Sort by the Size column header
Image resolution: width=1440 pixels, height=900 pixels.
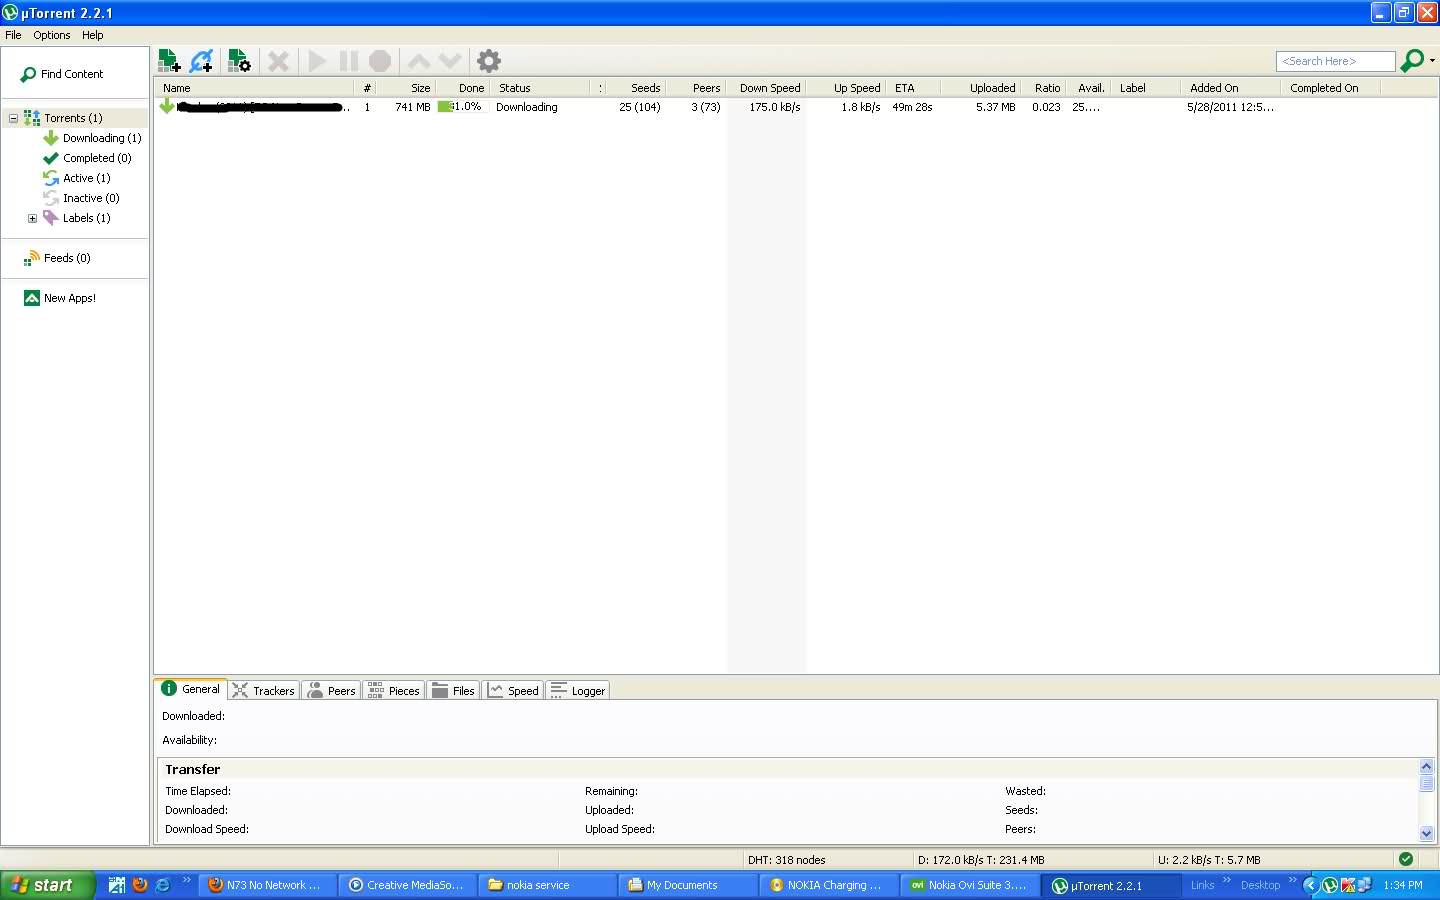click(406, 88)
